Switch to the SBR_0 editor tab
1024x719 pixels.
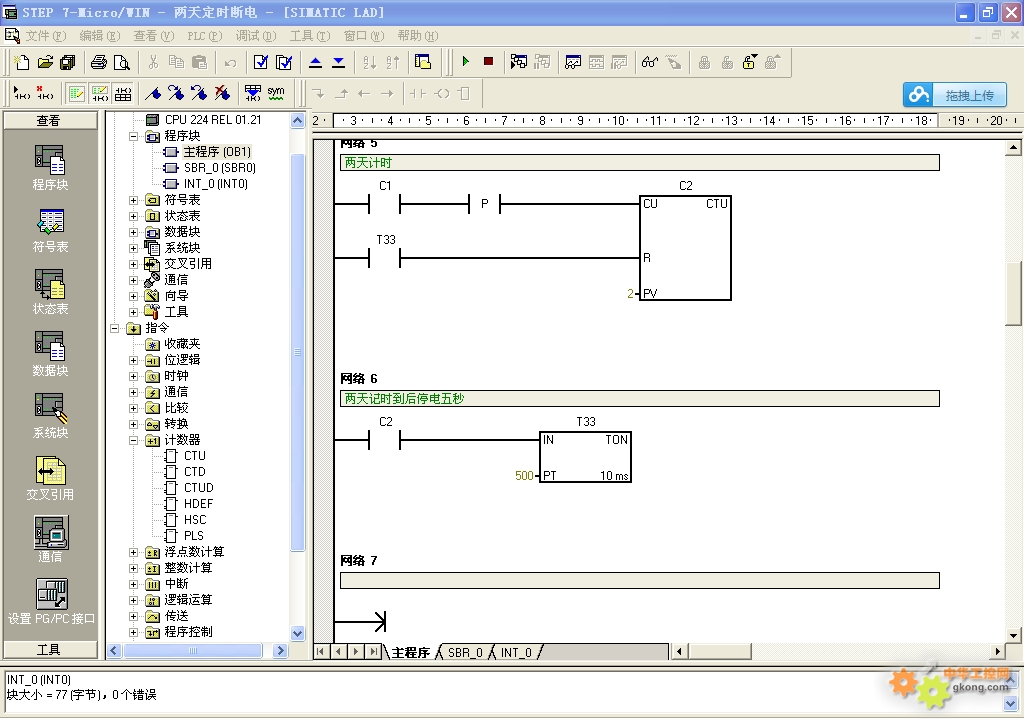click(465, 652)
